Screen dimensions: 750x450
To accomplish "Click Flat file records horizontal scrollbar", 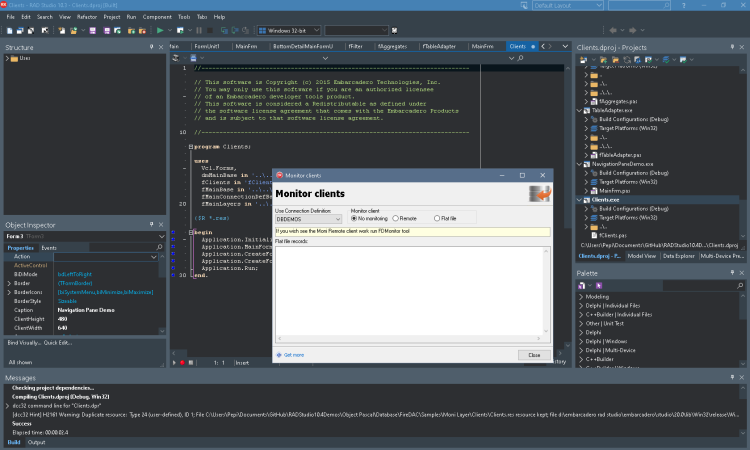I will coord(409,338).
